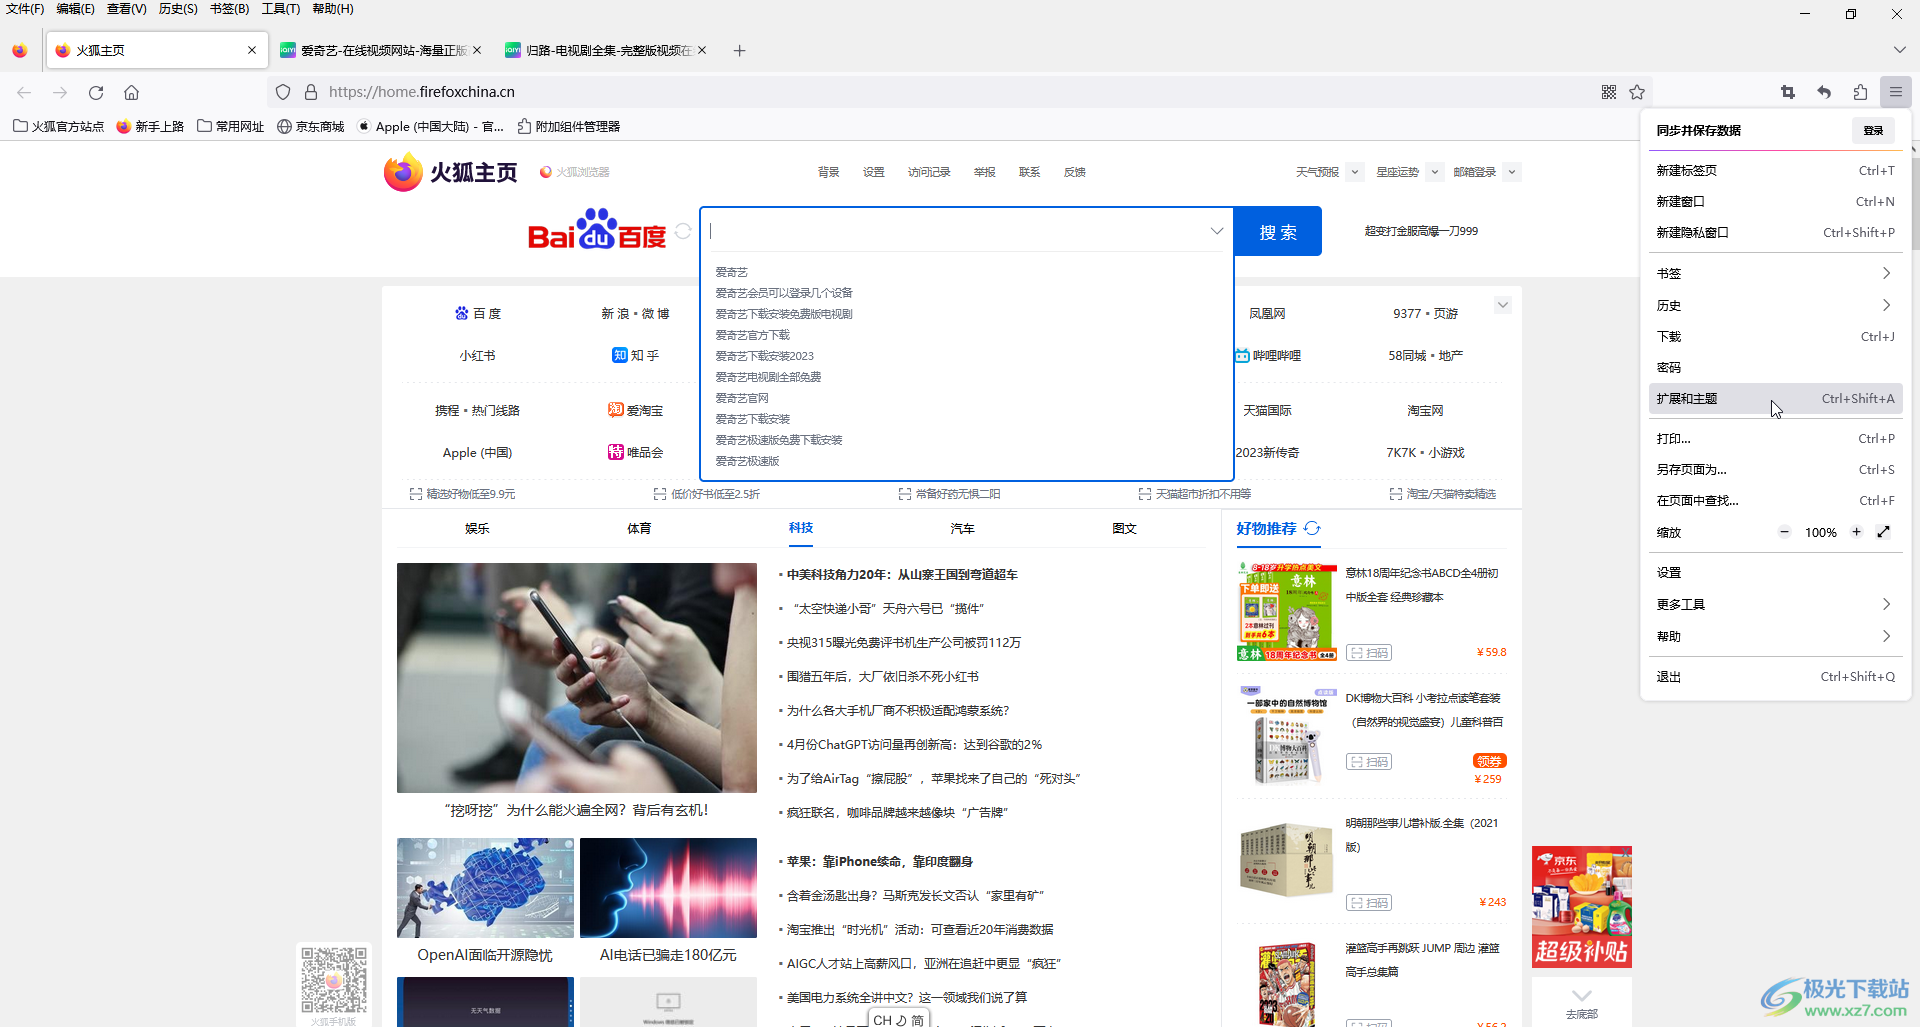This screenshot has width=1920, height=1027.
Task: Go to the home page icon
Action: 131,92
